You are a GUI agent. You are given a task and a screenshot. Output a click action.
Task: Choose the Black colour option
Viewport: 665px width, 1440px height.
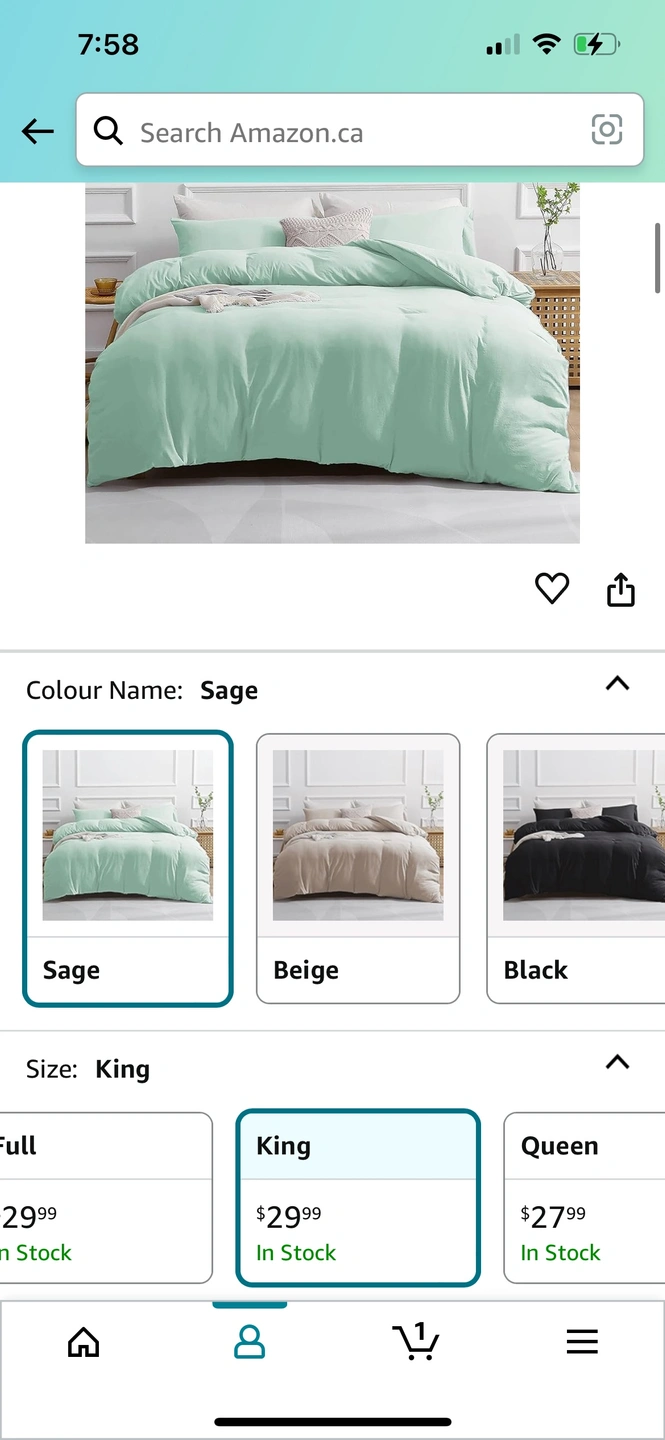click(576, 868)
